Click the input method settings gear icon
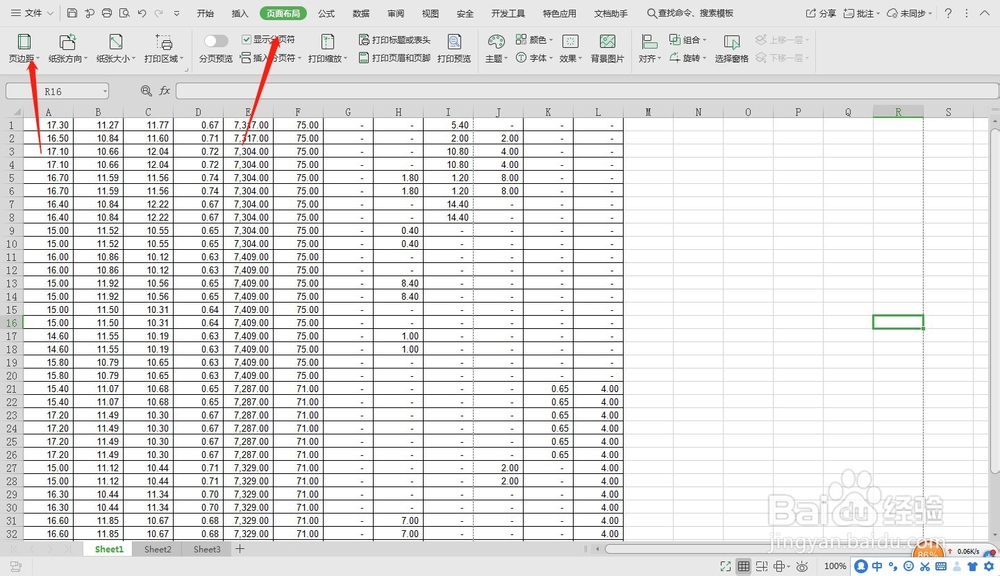Screen dimensions: 1000x576 [989, 566]
